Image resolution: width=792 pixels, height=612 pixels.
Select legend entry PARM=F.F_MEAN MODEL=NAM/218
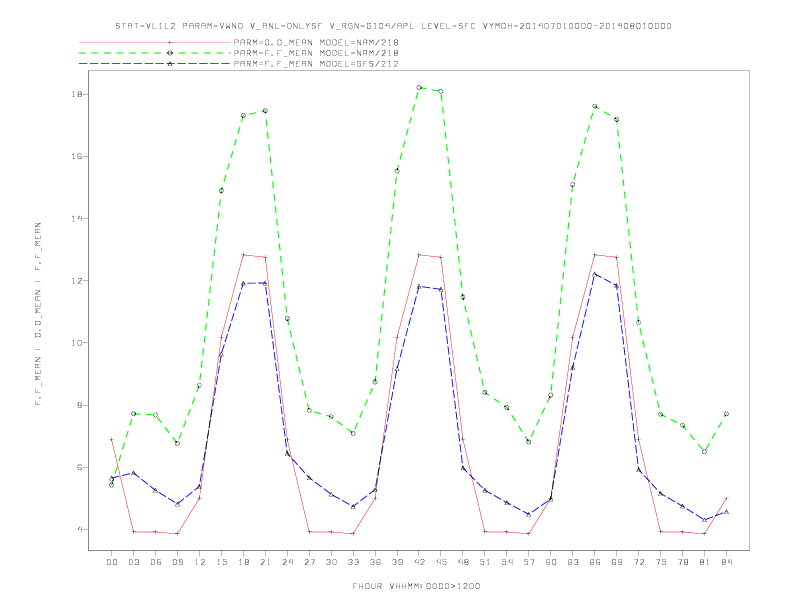[316, 53]
